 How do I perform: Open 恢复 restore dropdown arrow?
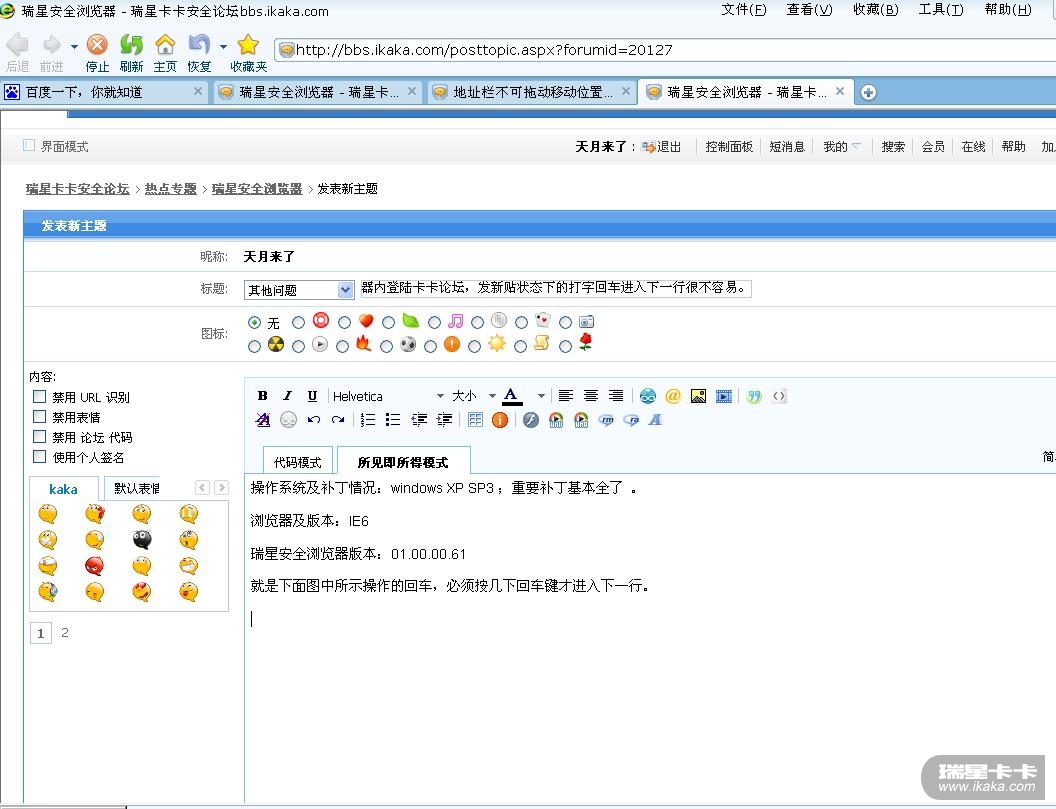pos(223,46)
